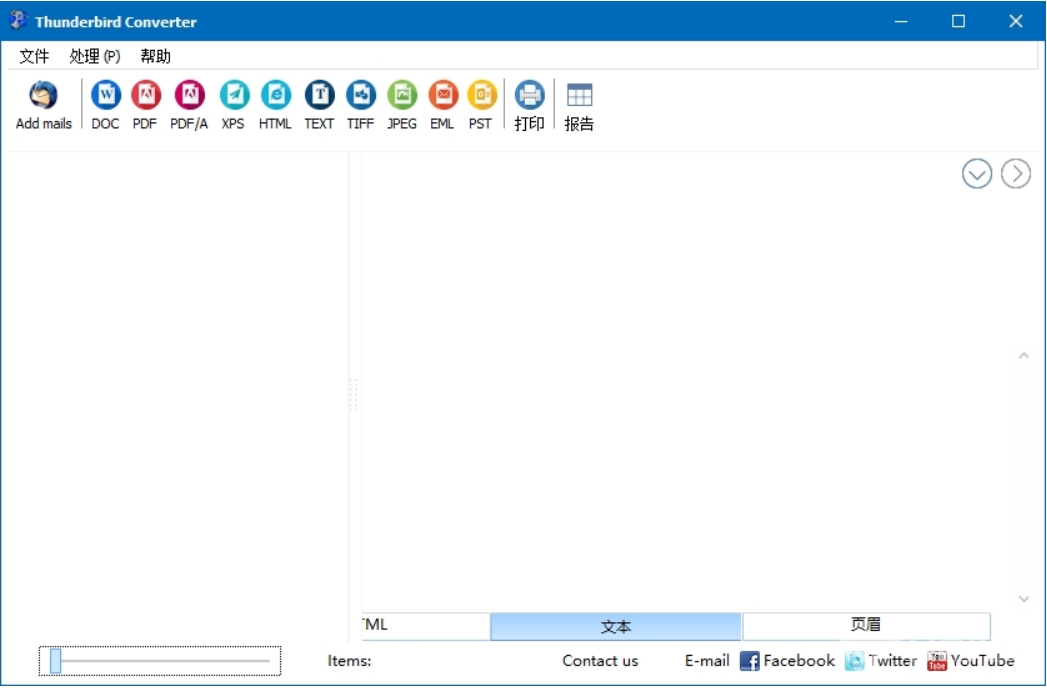Choose the TIFF format icon

[361, 96]
